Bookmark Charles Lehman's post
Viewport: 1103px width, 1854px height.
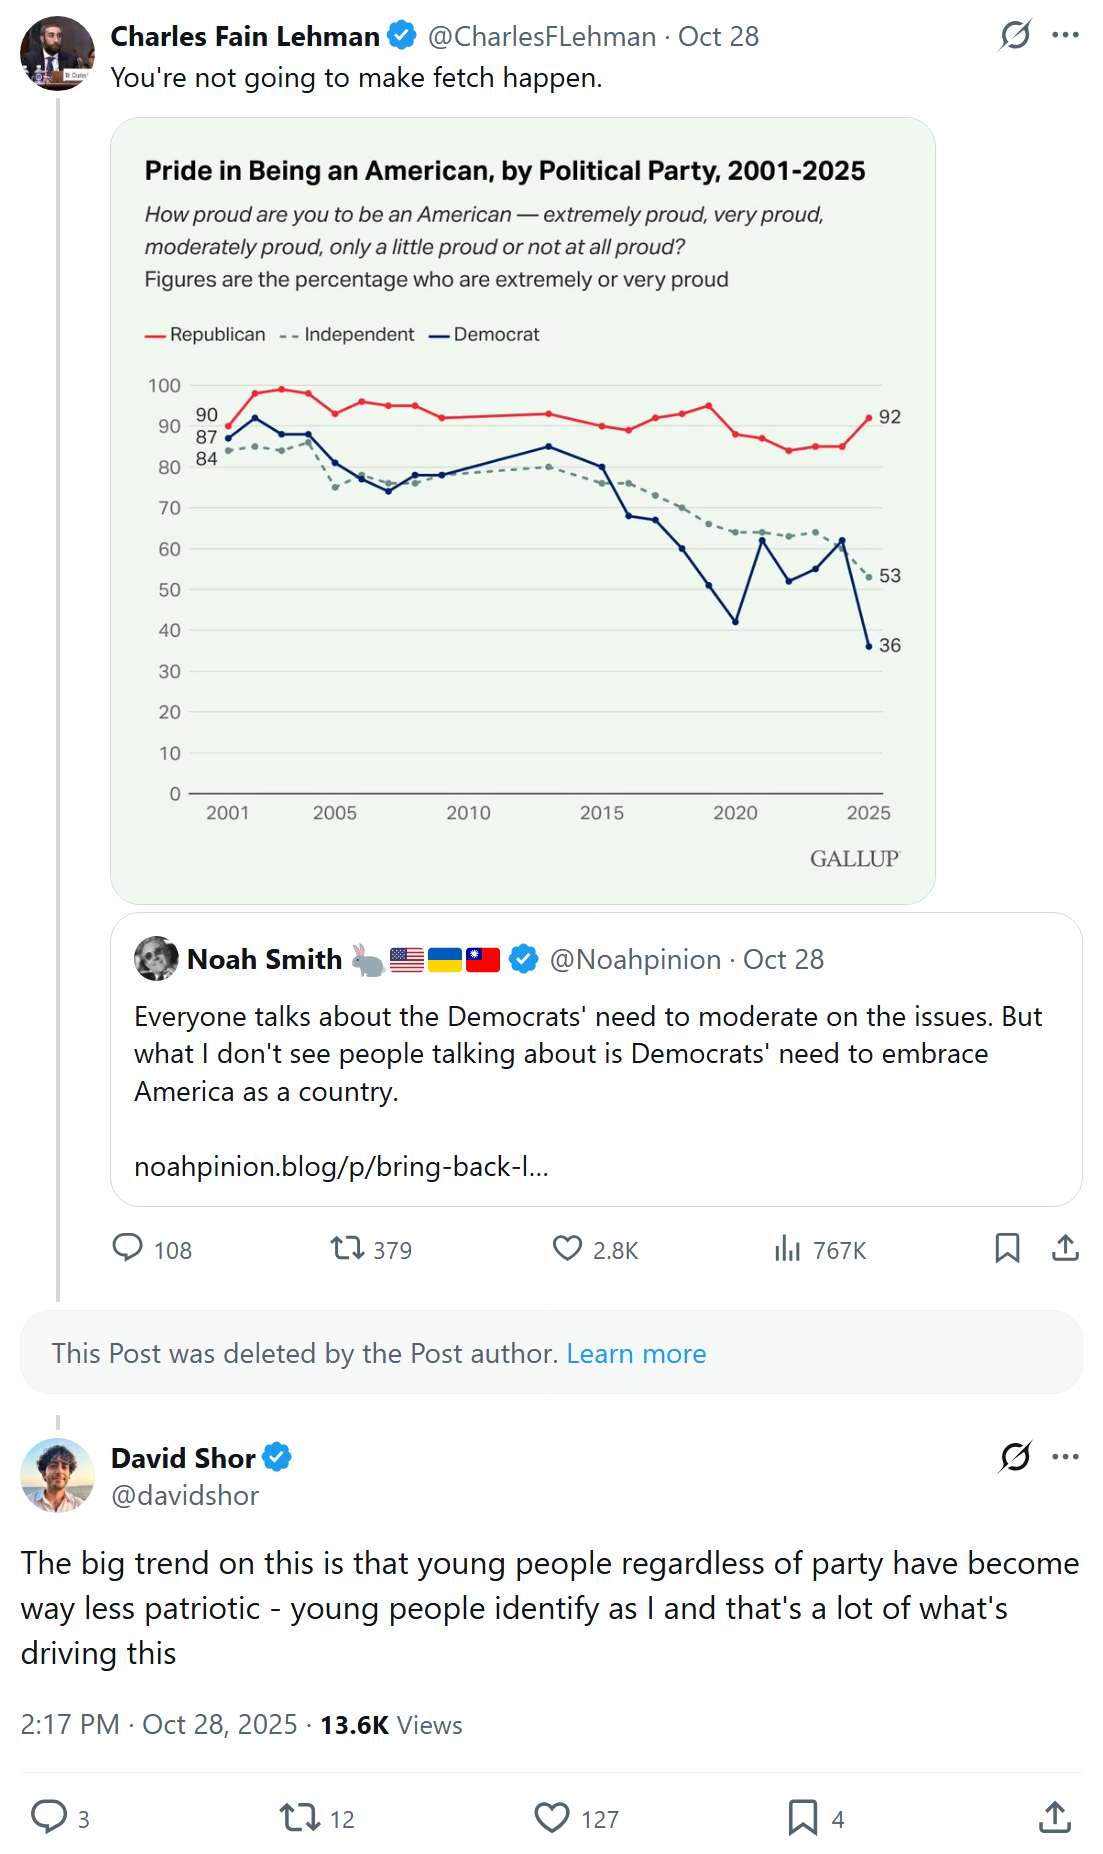(1007, 1248)
